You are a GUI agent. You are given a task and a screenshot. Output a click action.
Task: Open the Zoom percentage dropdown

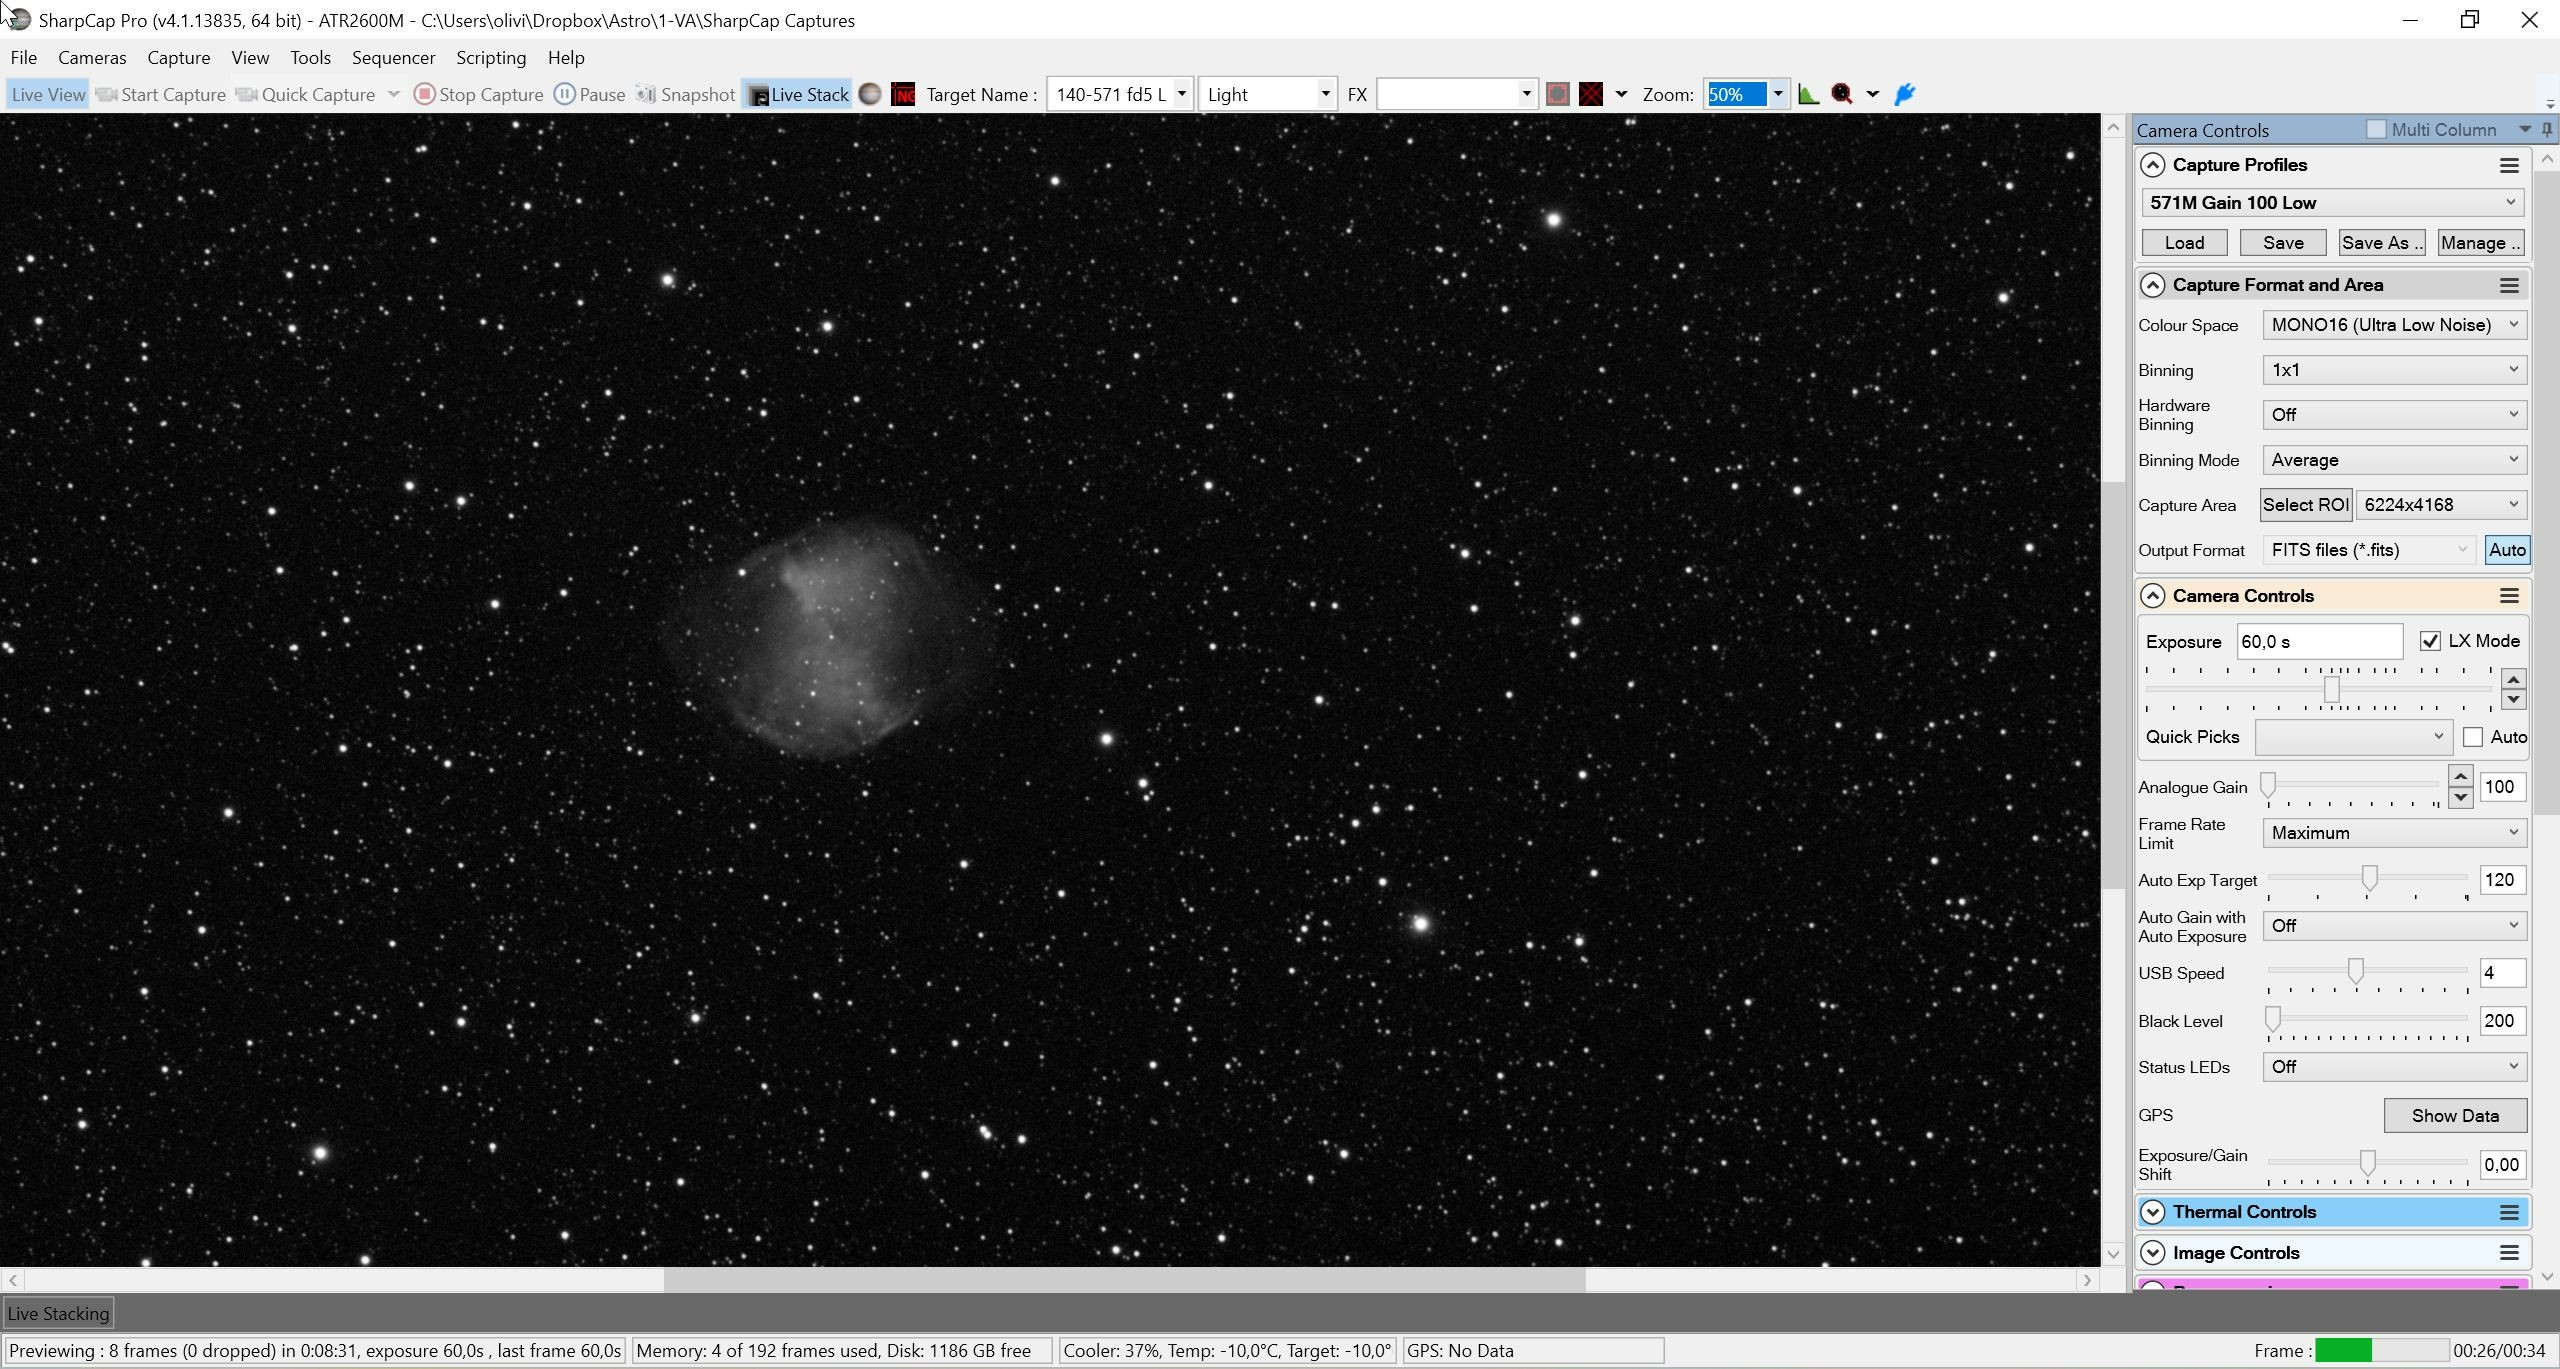click(x=1778, y=95)
